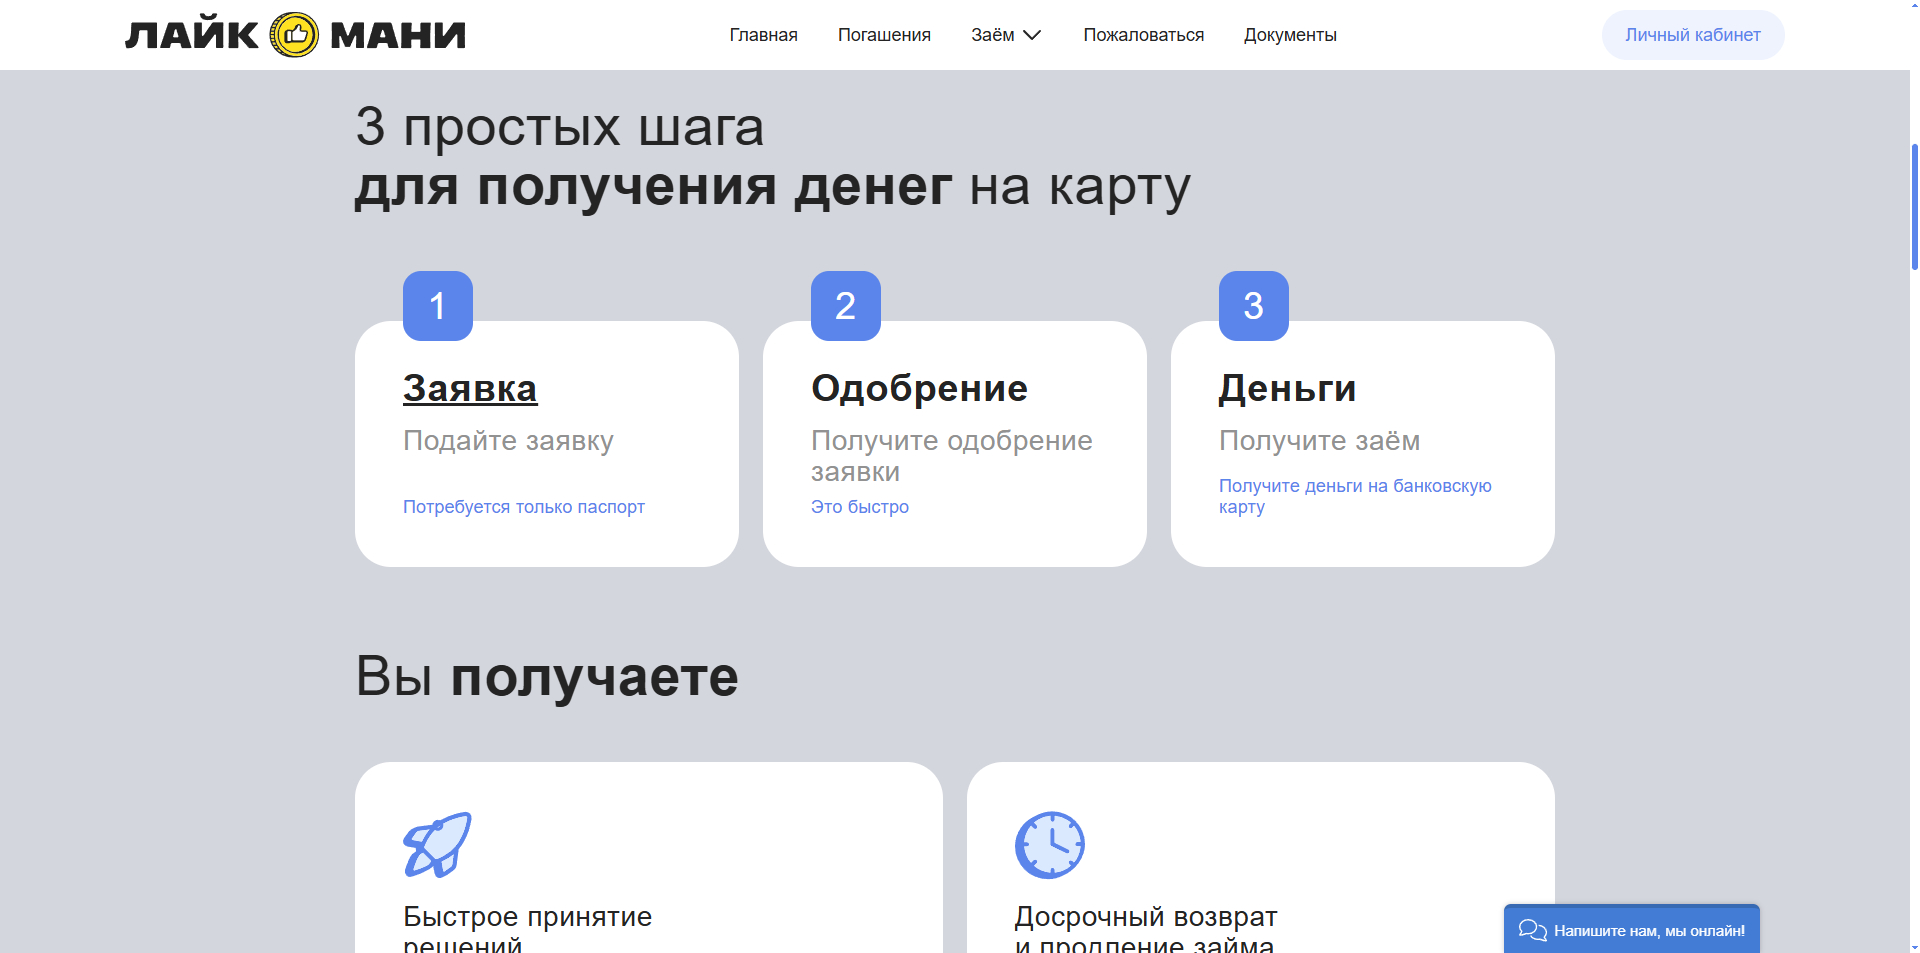Click the chat bubble icon in the online widget
The width and height of the screenshot is (1920, 953).
coord(1532,930)
